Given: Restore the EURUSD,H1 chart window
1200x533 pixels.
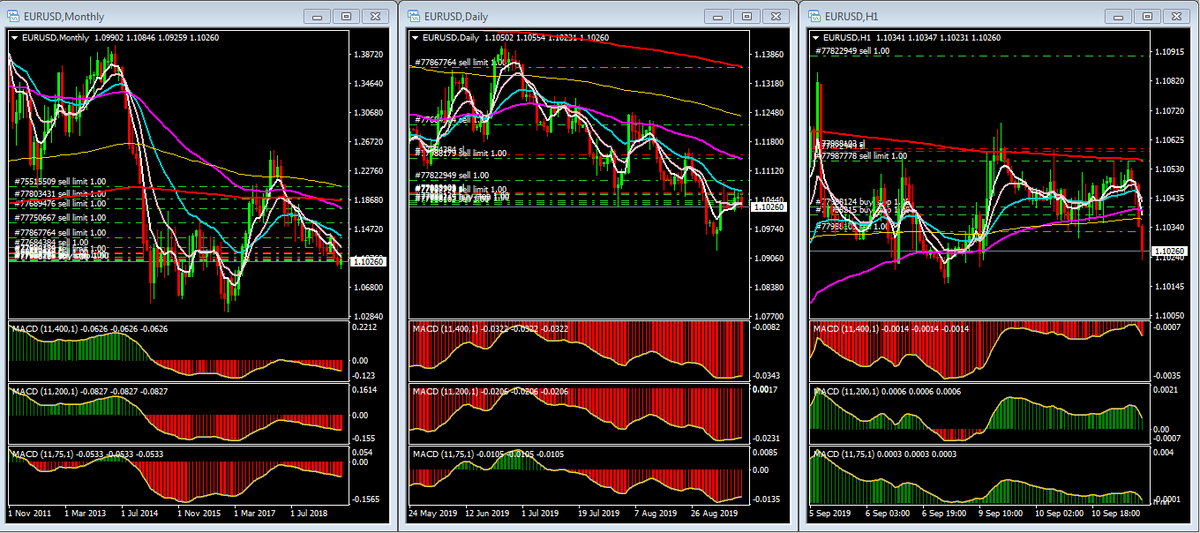Looking at the screenshot, I should 1147,16.
